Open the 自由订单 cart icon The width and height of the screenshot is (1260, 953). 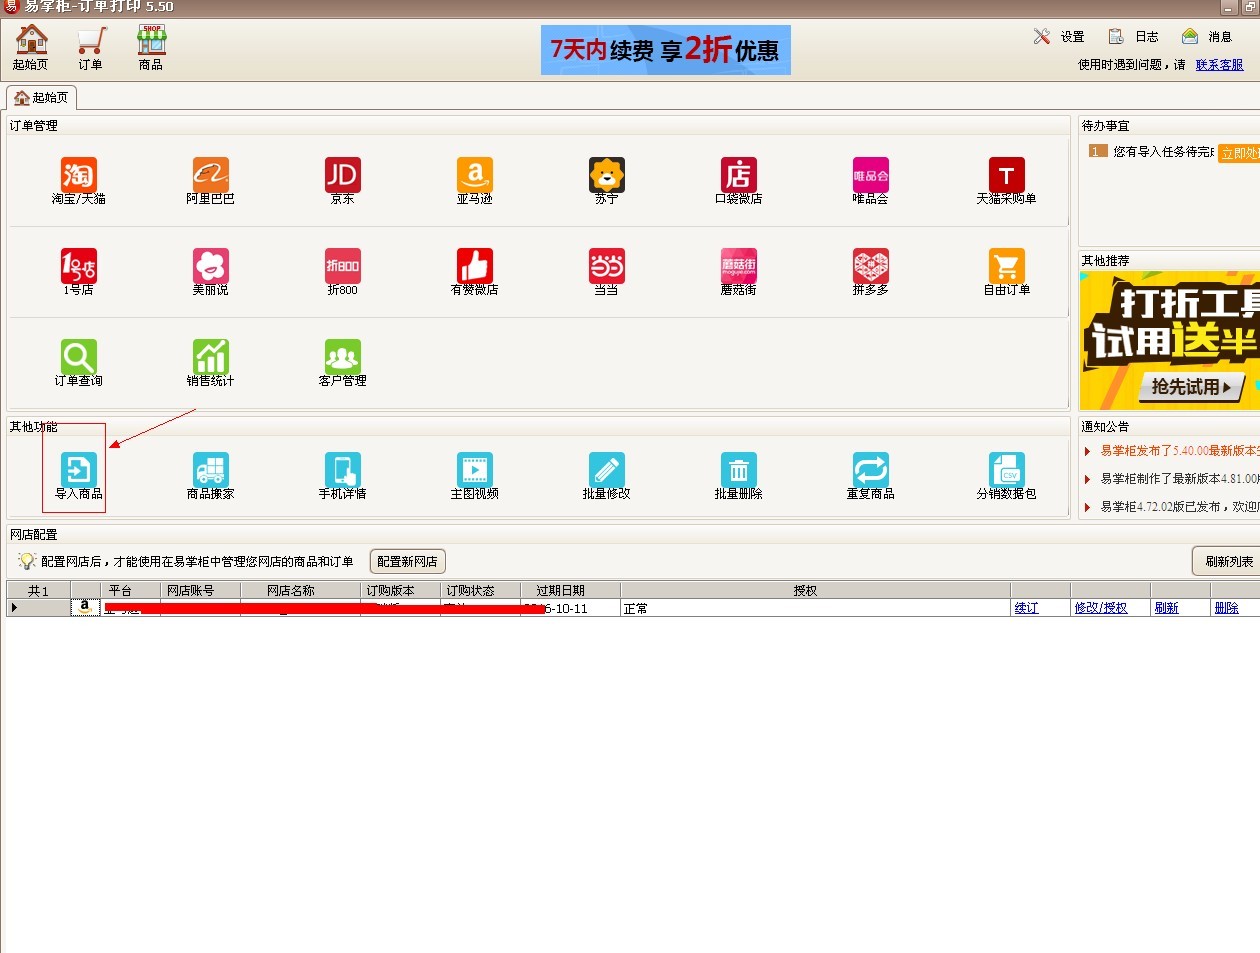coord(1007,267)
